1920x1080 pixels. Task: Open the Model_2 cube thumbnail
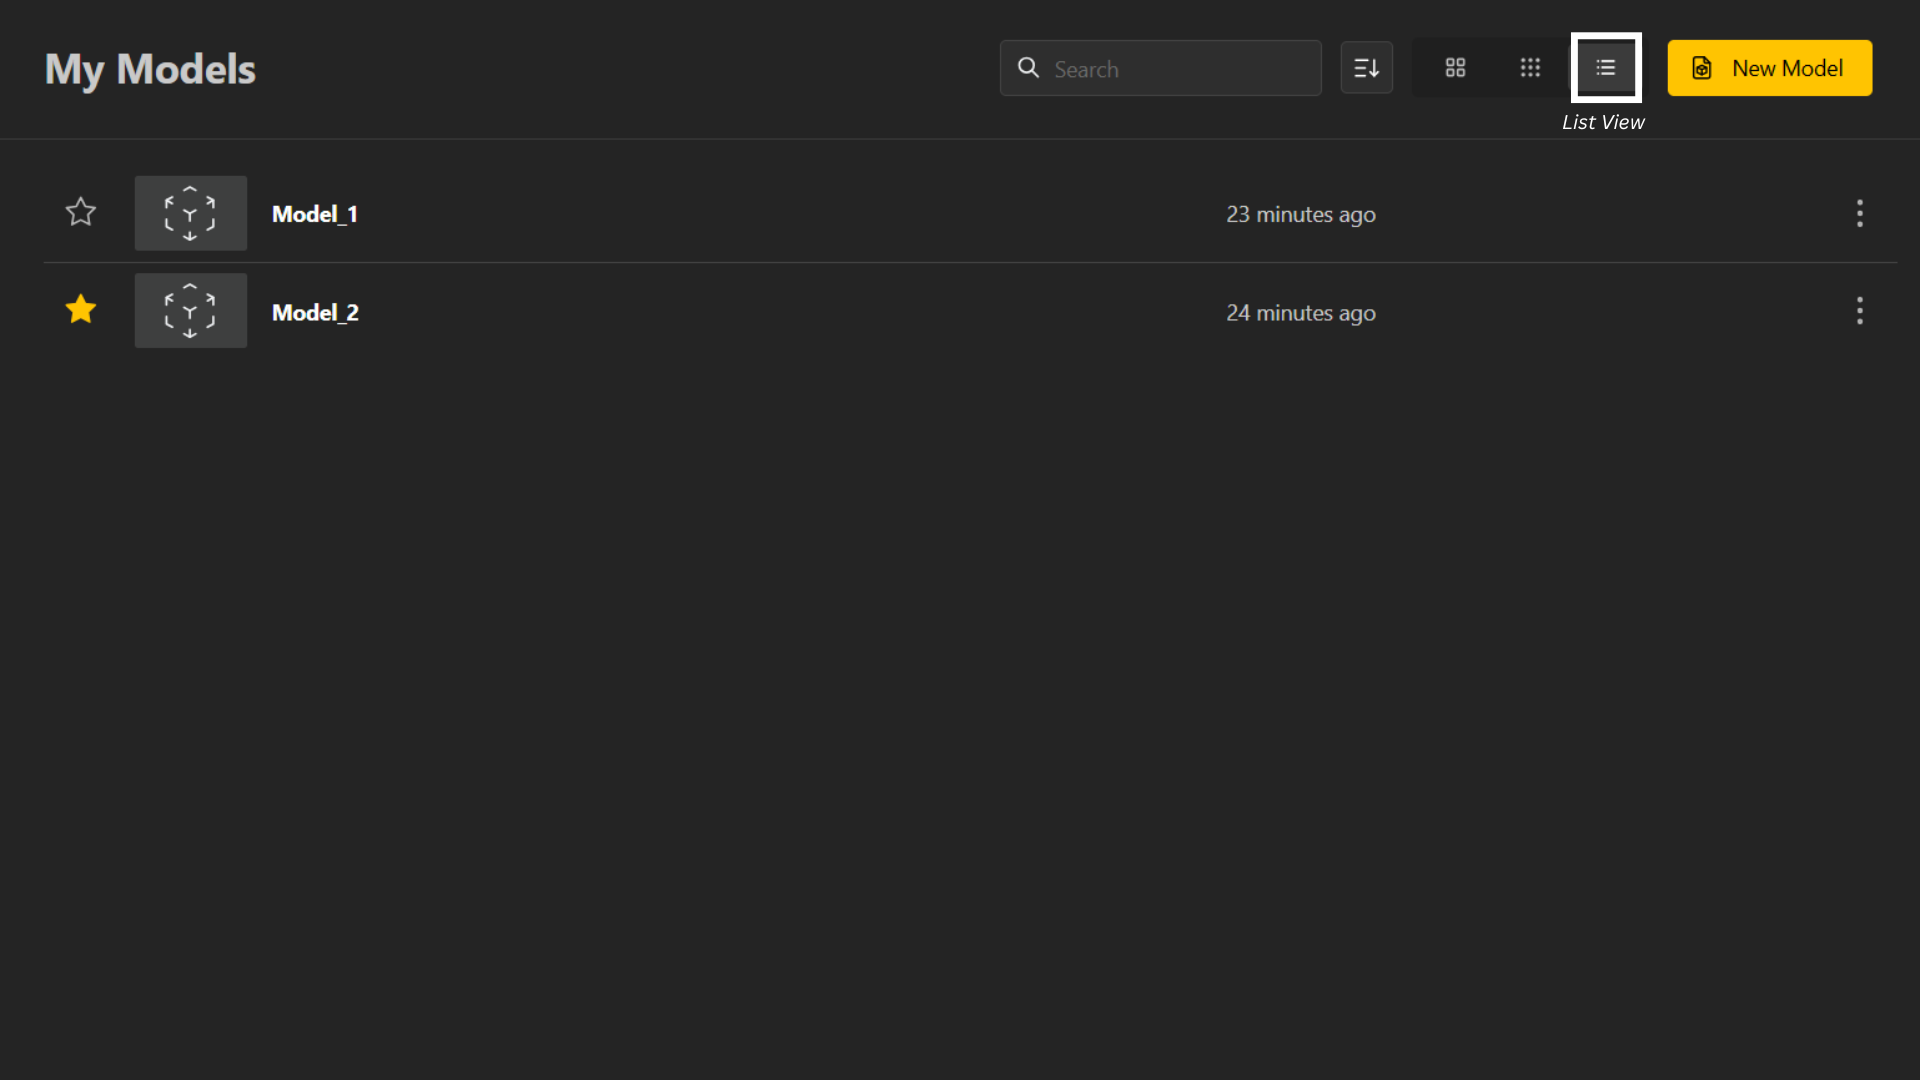point(190,311)
